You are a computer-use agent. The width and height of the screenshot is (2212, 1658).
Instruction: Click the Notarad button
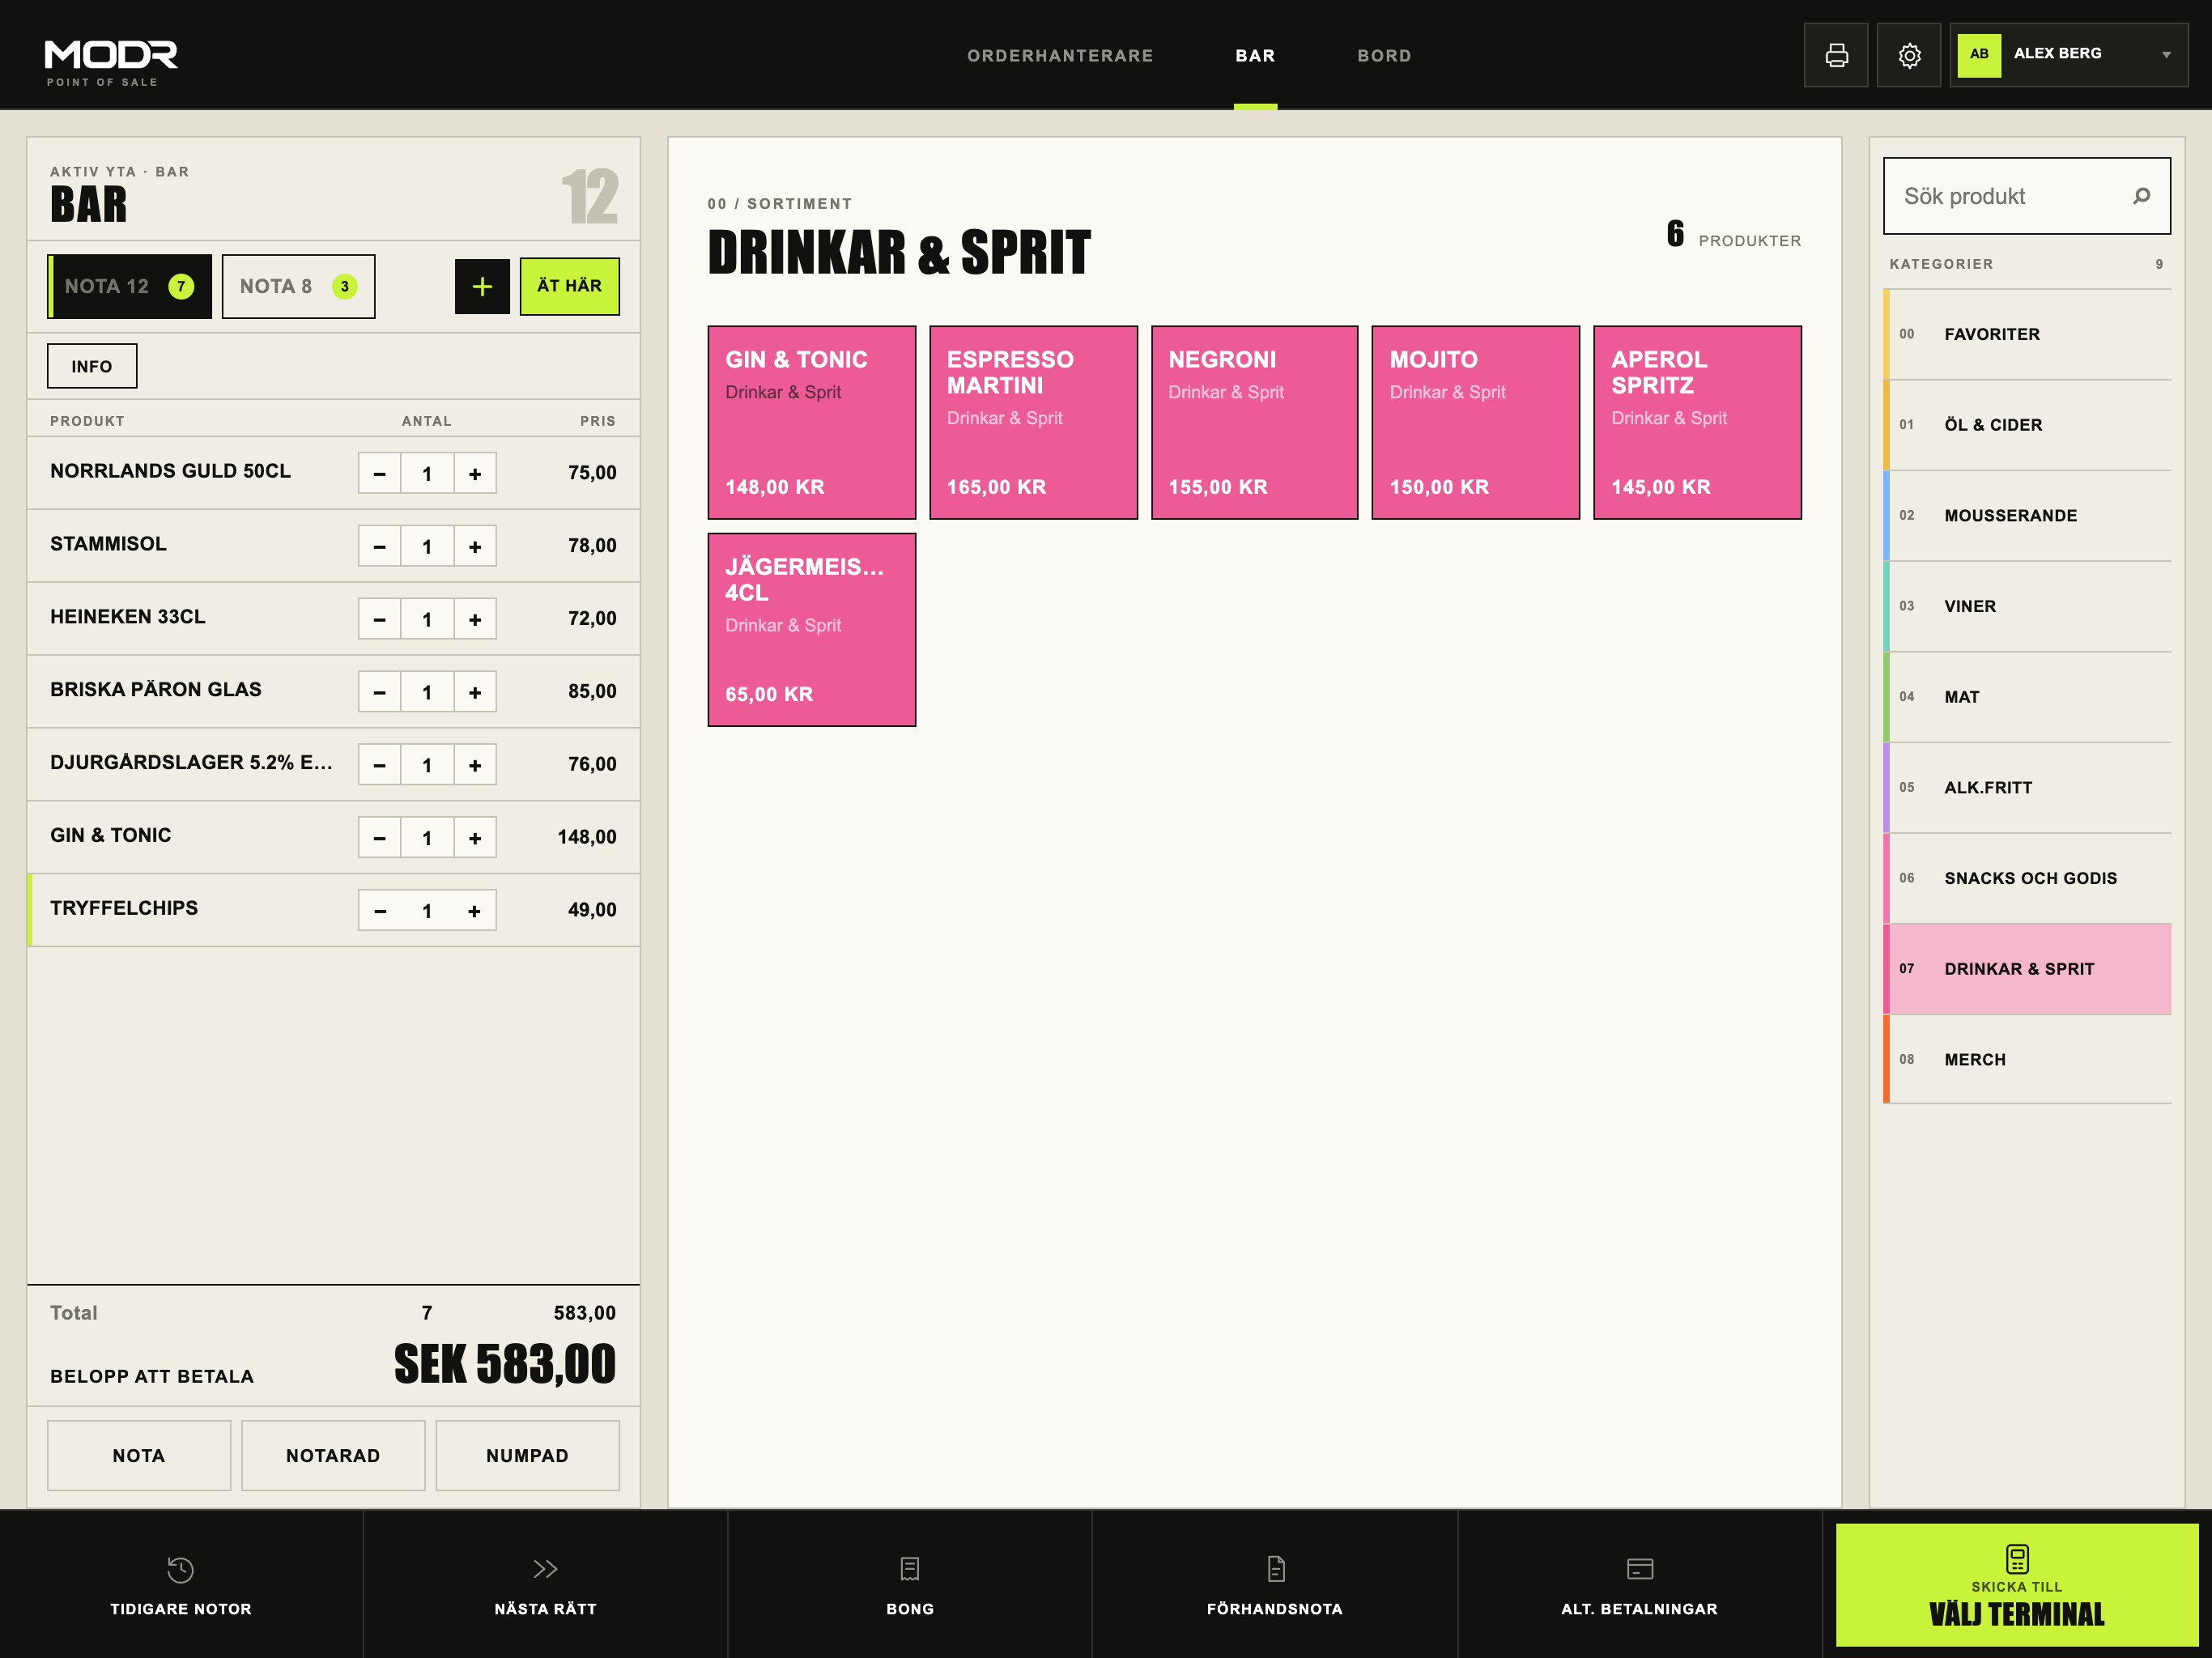coord(333,1455)
